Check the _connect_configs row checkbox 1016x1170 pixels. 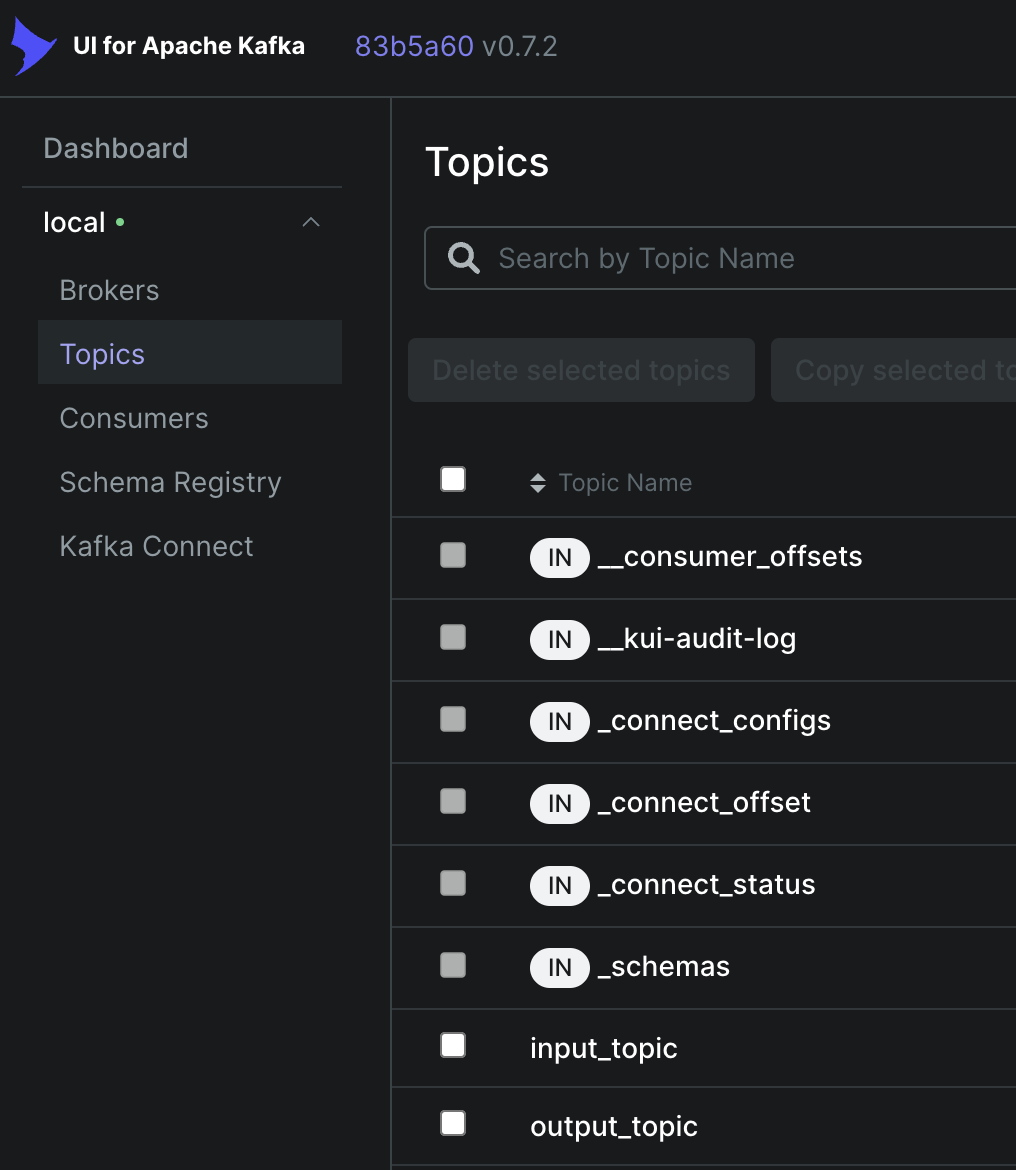(x=453, y=719)
